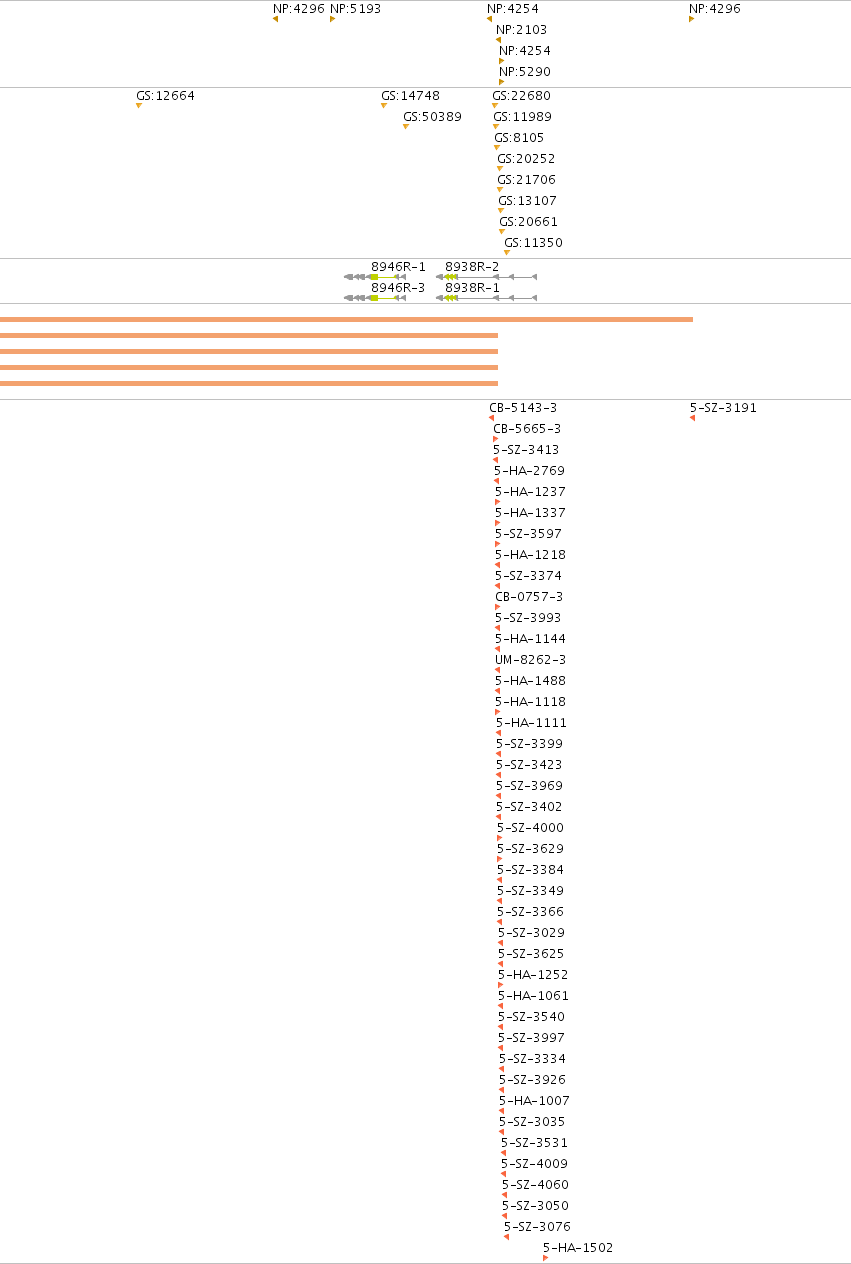Select the 5-HA-1337 label
Viewport: 851px width, 1264px height.
click(530, 513)
